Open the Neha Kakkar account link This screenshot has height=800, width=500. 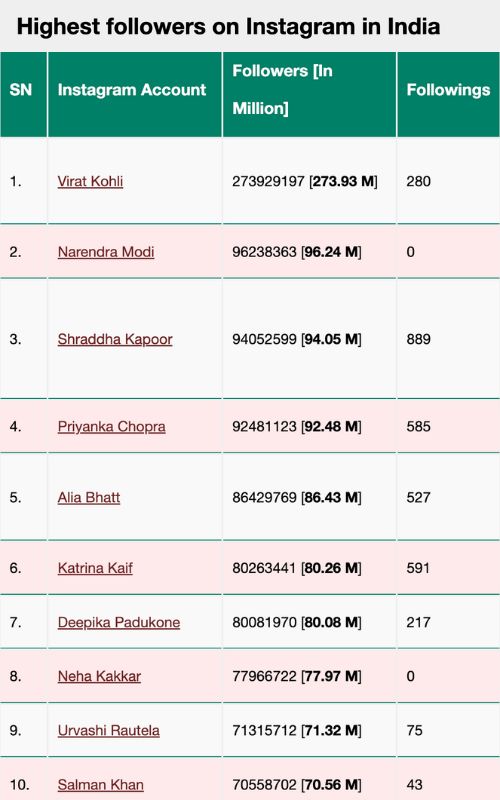pyautogui.click(x=99, y=676)
